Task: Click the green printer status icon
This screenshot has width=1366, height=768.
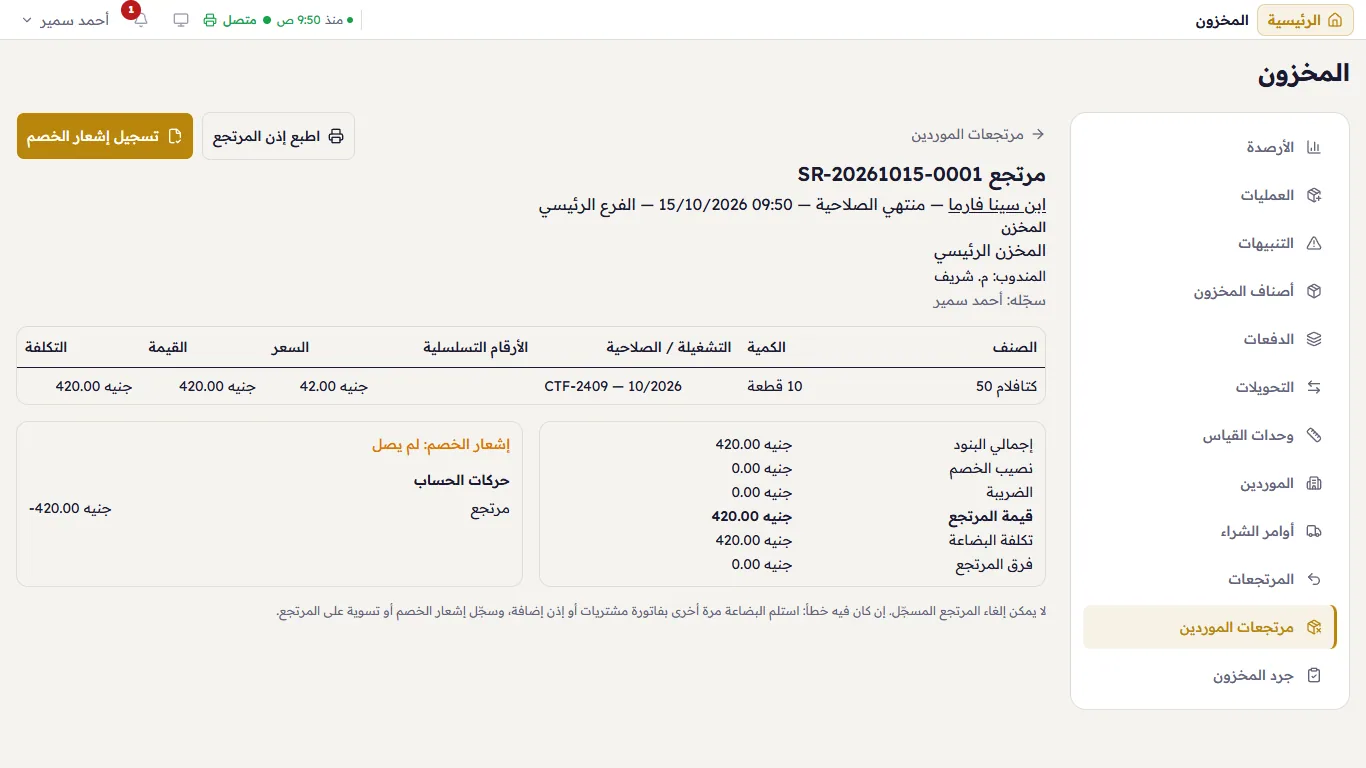Action: pyautogui.click(x=210, y=20)
